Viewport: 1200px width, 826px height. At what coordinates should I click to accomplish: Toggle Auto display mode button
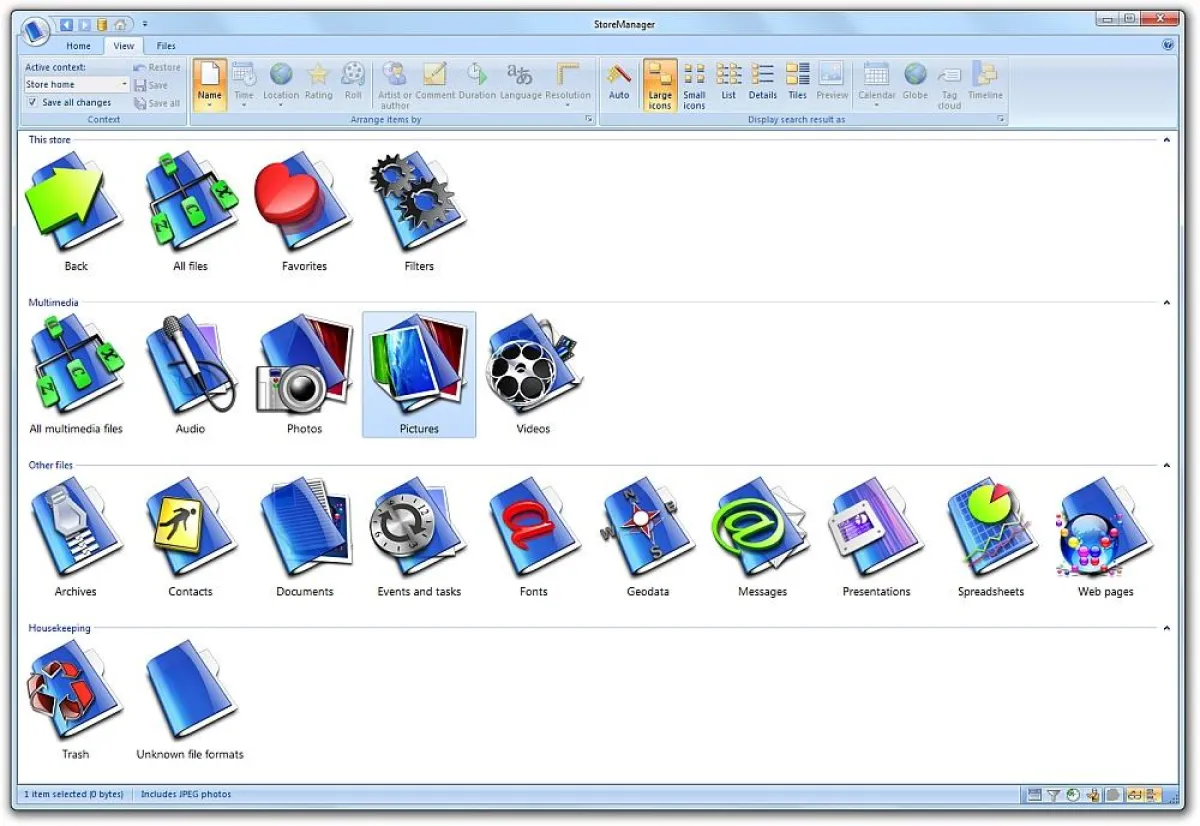[619, 82]
